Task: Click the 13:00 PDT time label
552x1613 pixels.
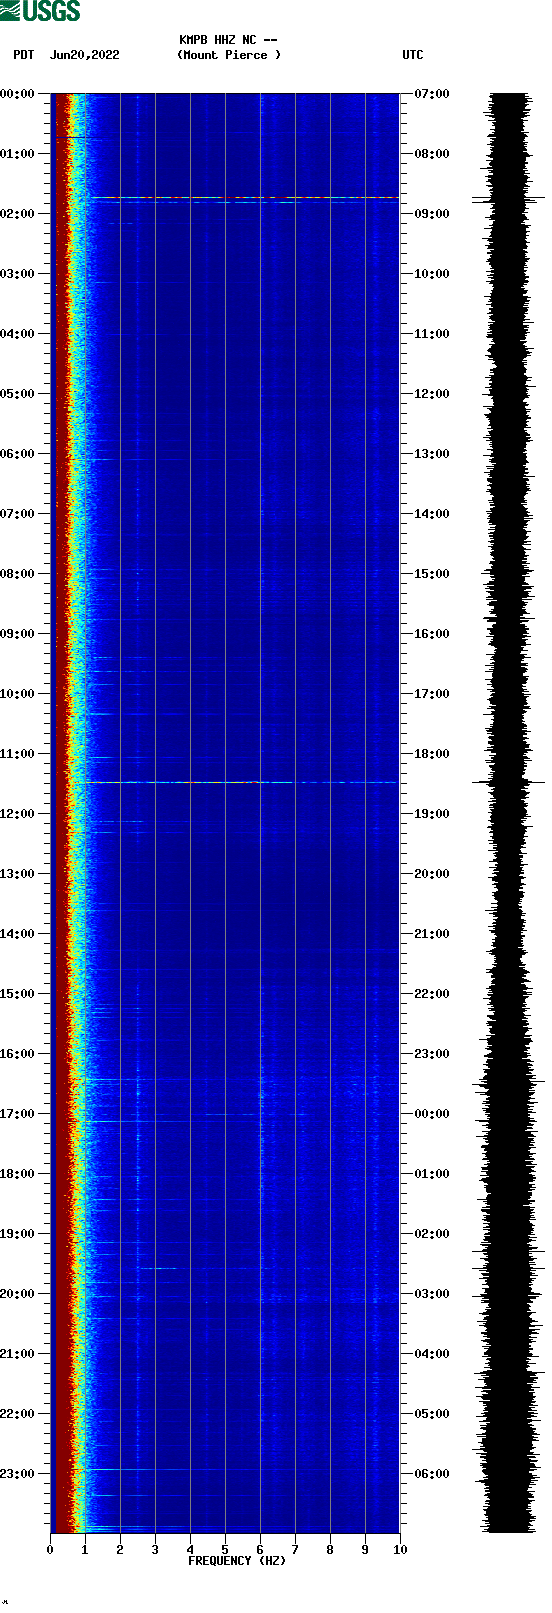Action: point(18,874)
